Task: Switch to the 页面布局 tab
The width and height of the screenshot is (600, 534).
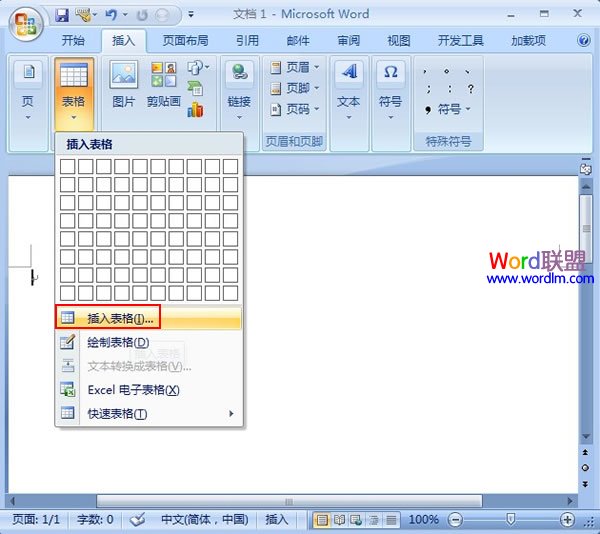Action: click(185, 40)
